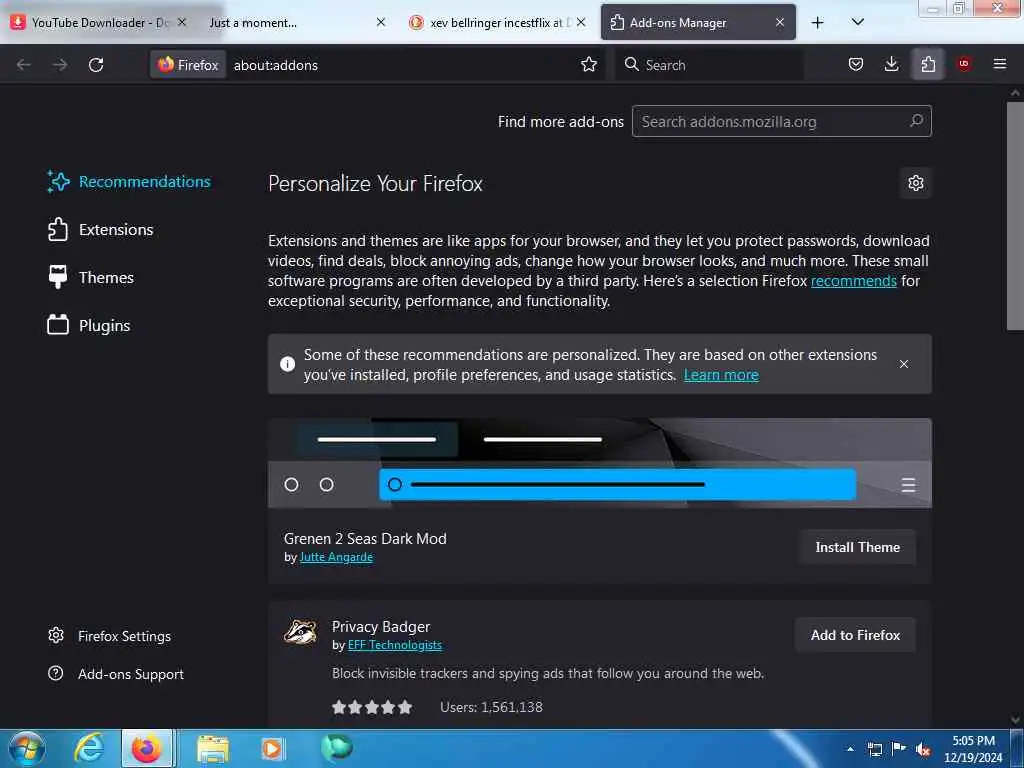Click the page vertical scrollbar thumb

1014,216
